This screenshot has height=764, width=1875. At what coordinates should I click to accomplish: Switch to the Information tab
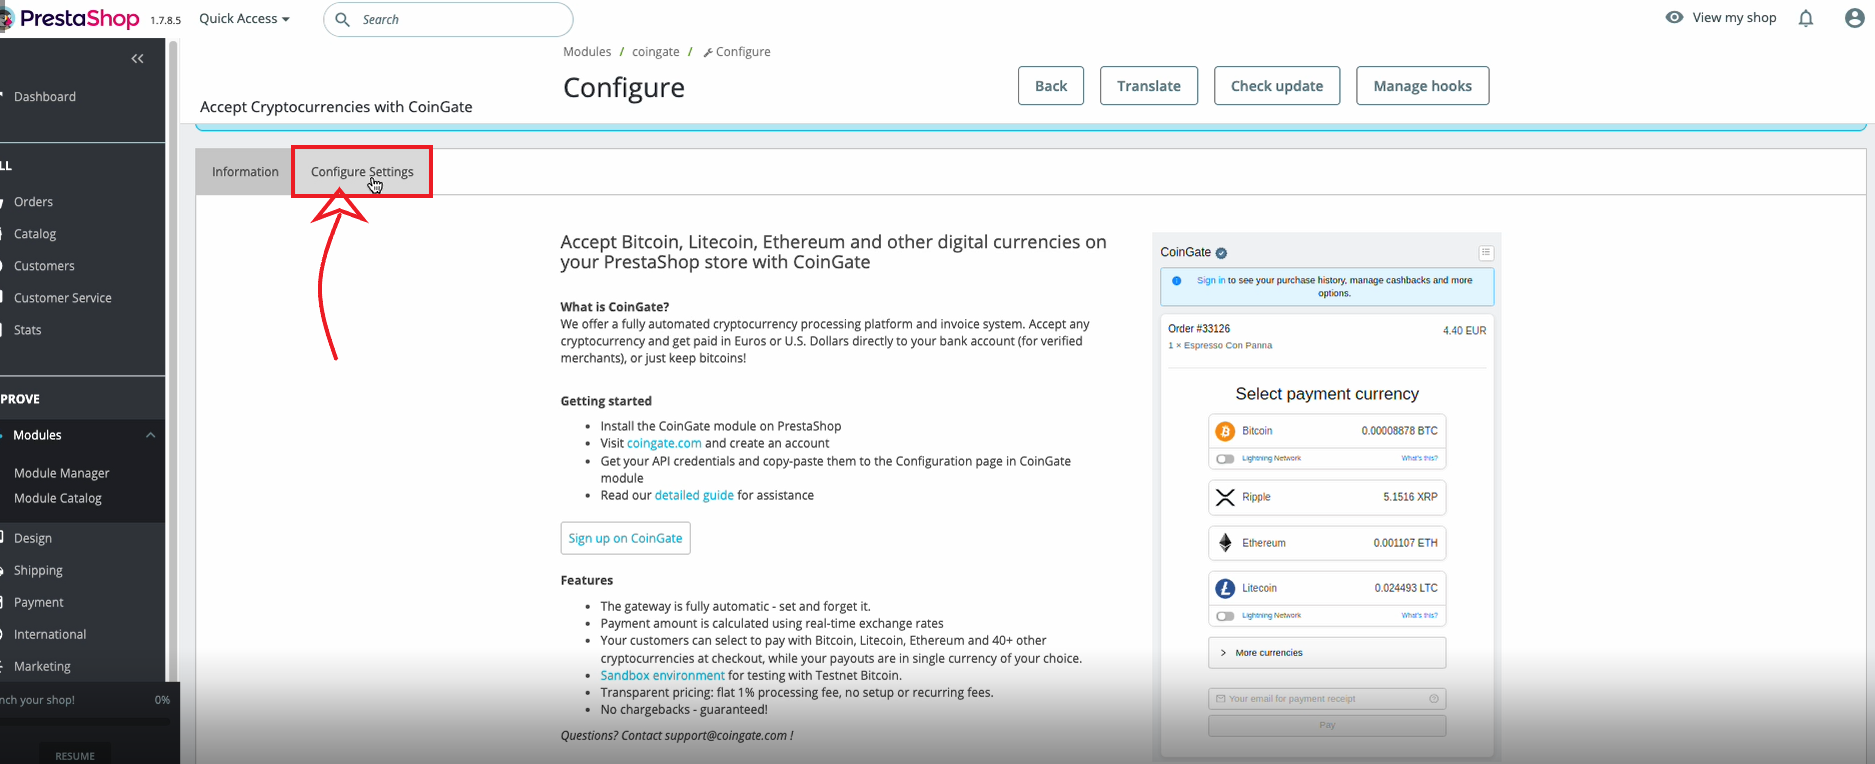click(x=245, y=172)
